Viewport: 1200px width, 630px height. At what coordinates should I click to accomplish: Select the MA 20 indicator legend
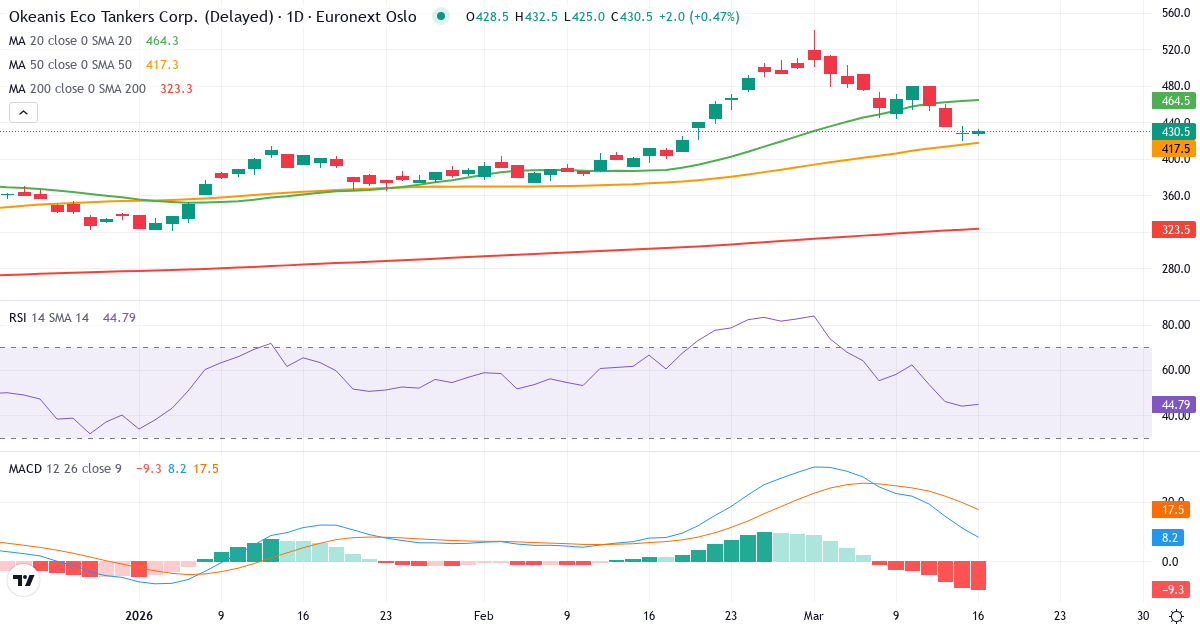point(70,40)
